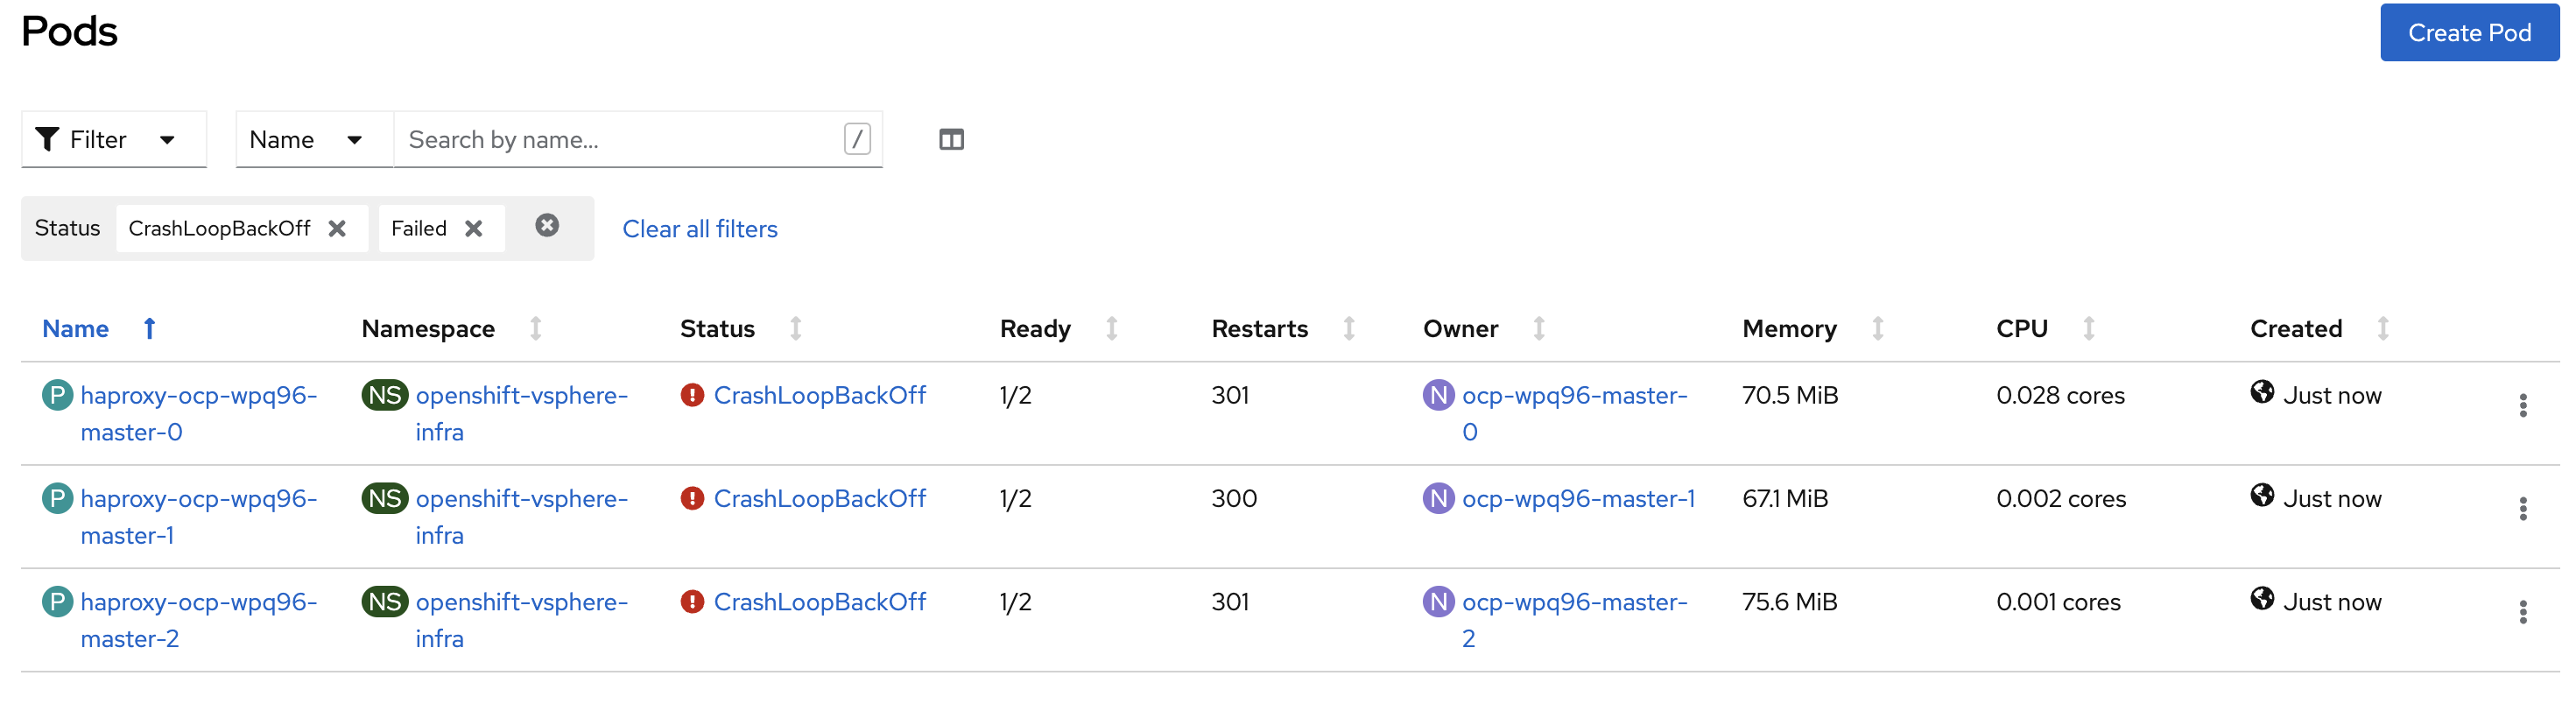Viewport: 2576px width, 704px height.
Task: Click the column management icon
Action: [951, 139]
